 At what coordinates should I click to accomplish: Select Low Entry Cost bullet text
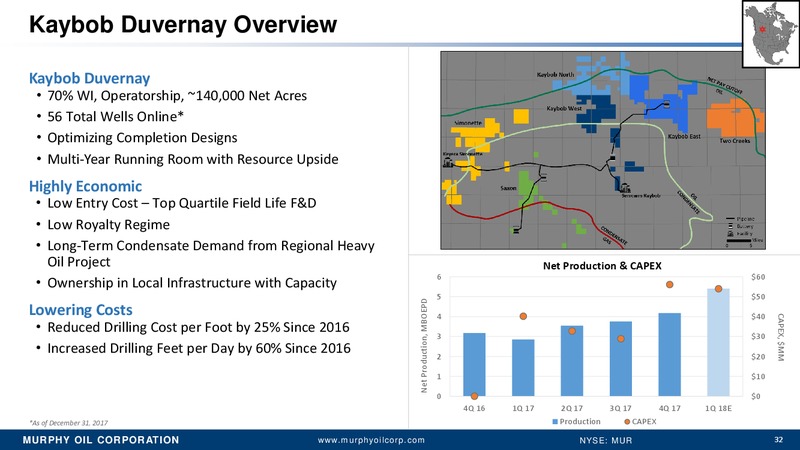182,203
